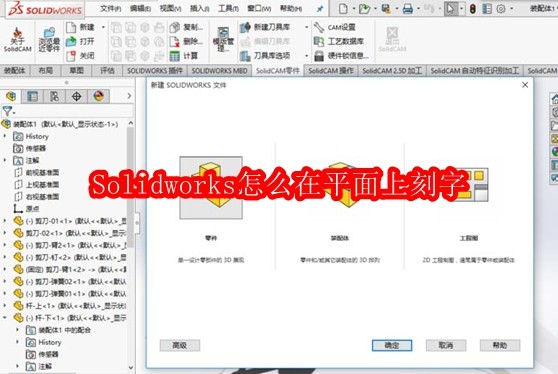The image size is (558, 374).
Task: Select 原点 origin in the tree
Action: point(27,209)
